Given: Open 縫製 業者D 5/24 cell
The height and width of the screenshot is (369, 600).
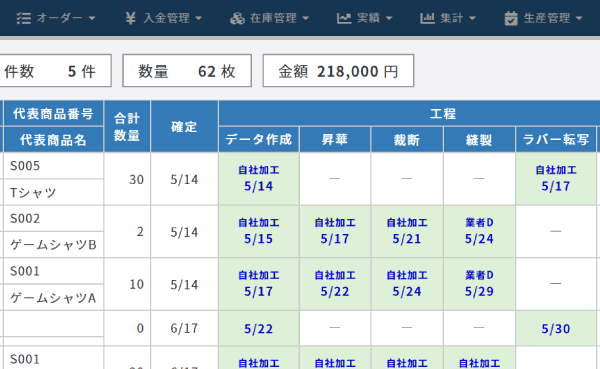Looking at the screenshot, I should pos(479,232).
